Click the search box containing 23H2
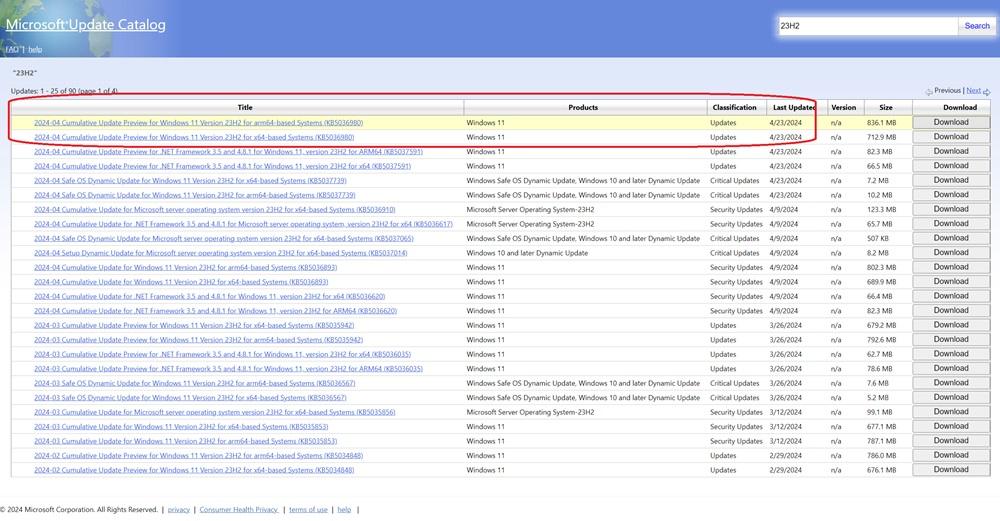This screenshot has width=1000, height=521. [x=866, y=26]
